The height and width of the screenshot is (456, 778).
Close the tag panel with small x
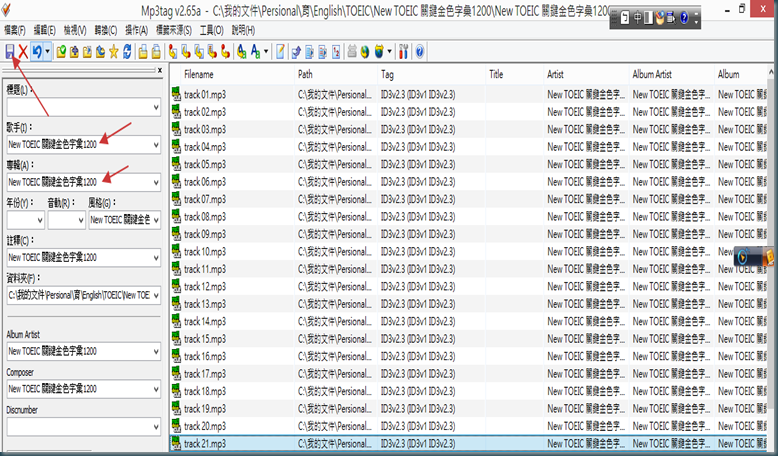(x=160, y=70)
